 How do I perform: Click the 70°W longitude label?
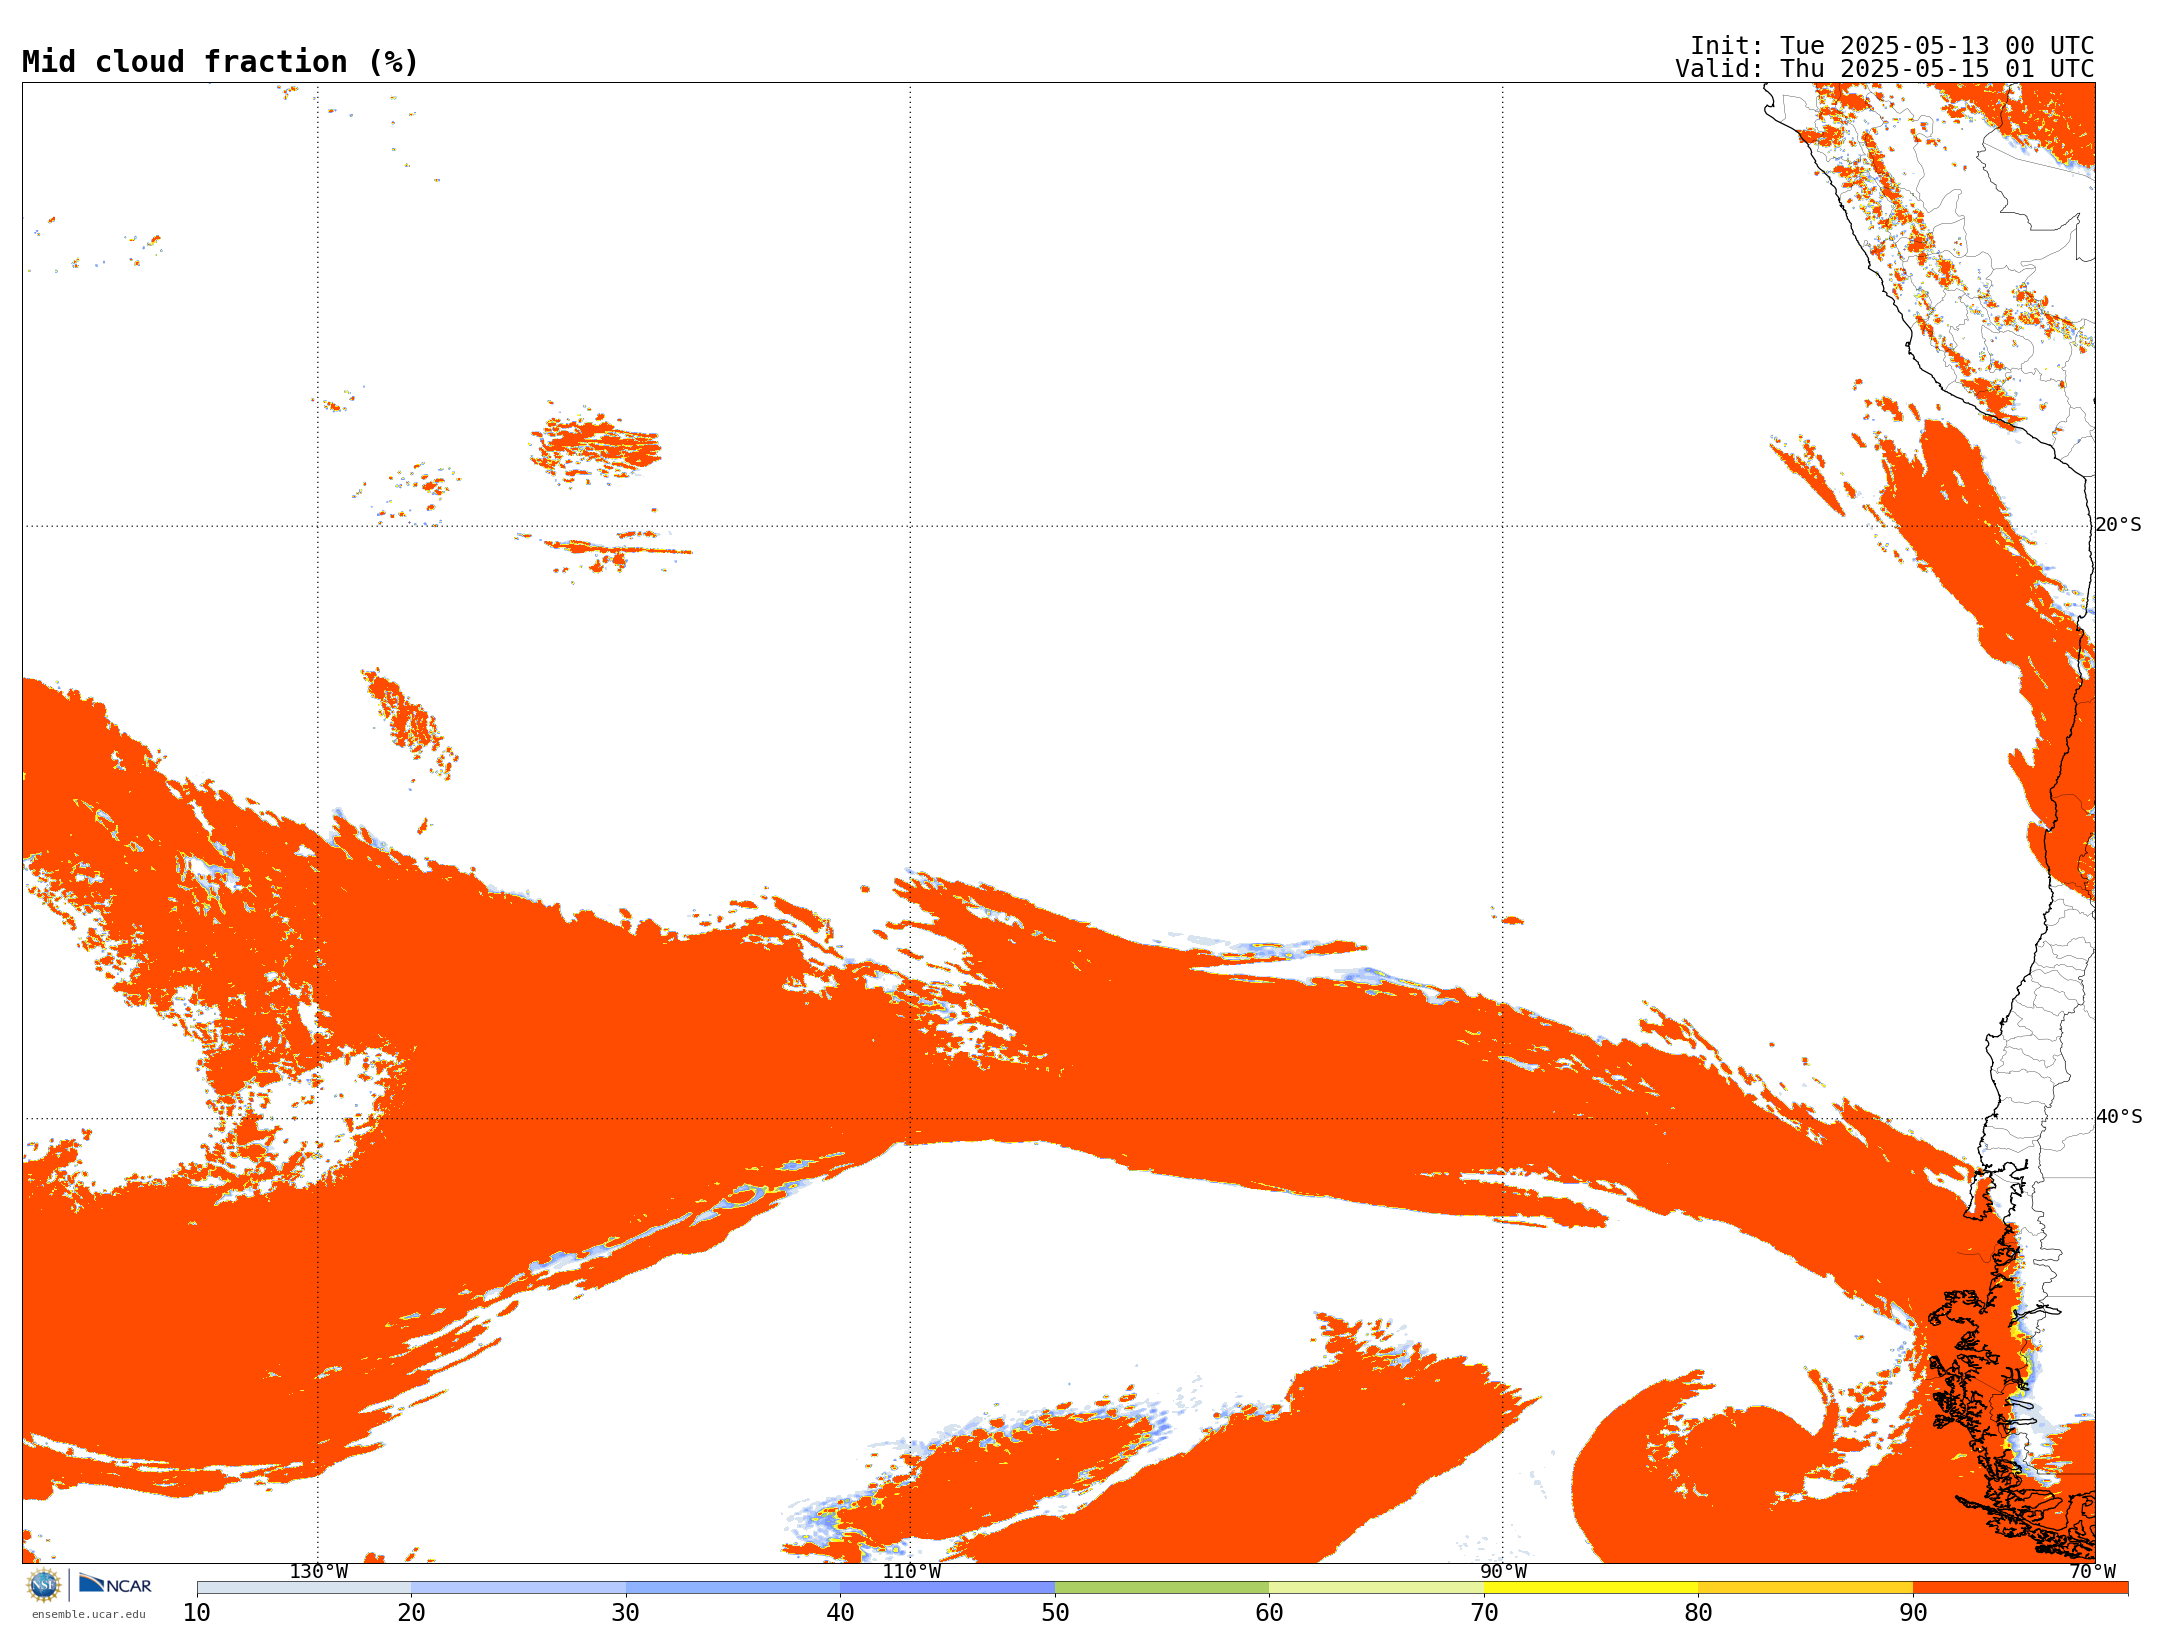pos(2092,1572)
